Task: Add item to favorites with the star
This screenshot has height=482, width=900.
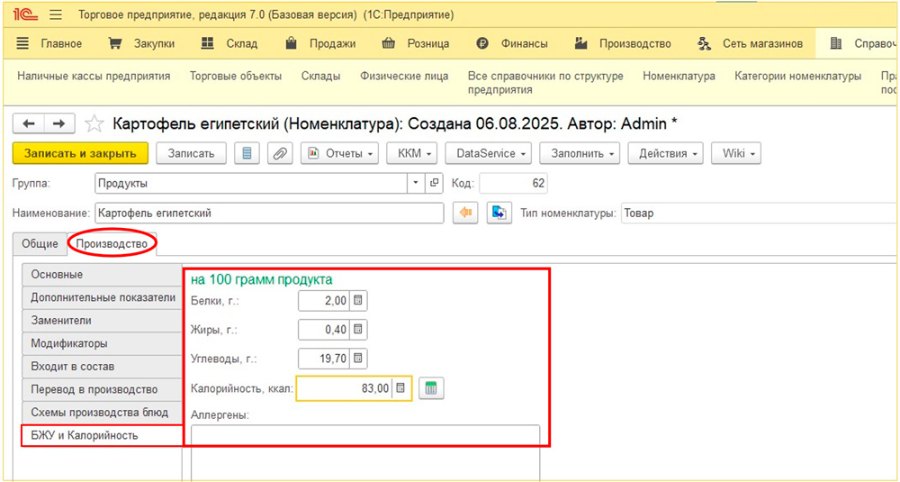Action: [x=94, y=124]
